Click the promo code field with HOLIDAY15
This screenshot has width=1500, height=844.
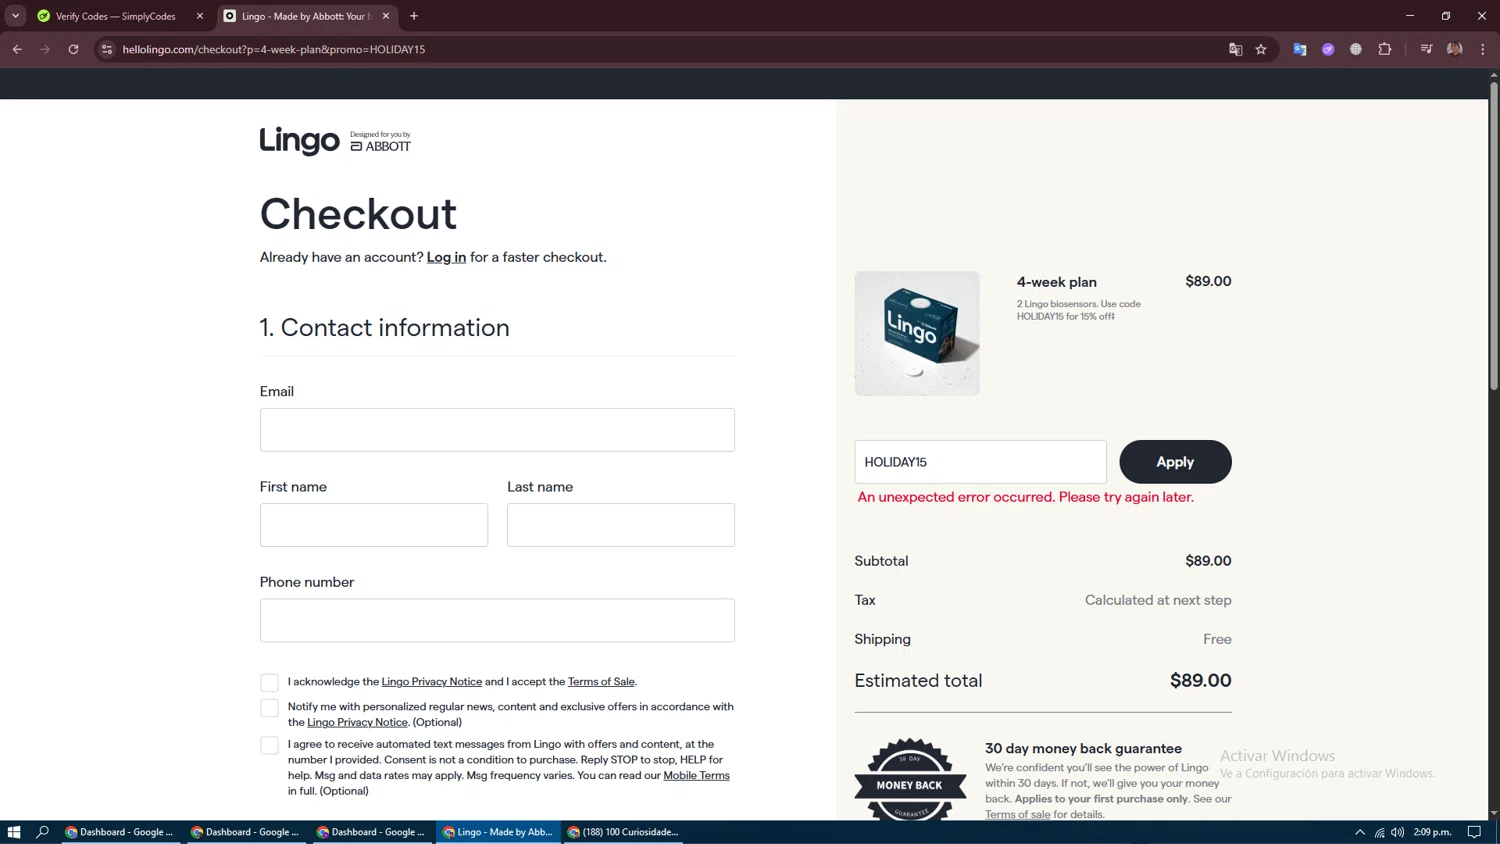980,462
